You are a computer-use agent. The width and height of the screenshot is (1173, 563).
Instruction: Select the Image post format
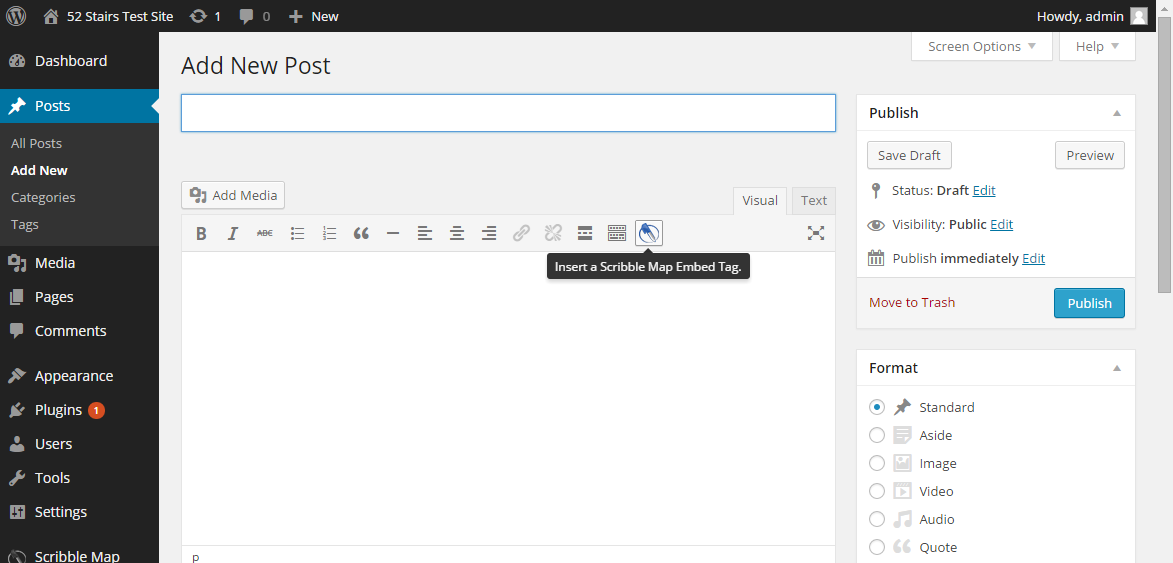tap(877, 464)
